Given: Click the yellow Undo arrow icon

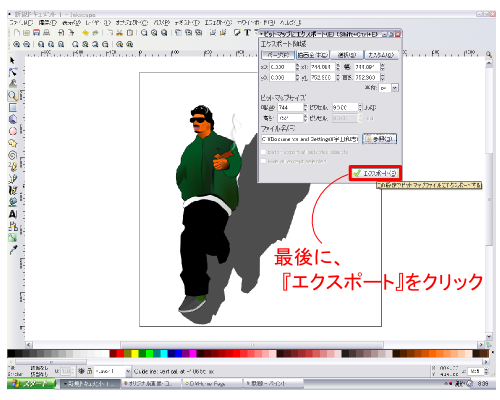Looking at the screenshot, I should coord(85,32).
